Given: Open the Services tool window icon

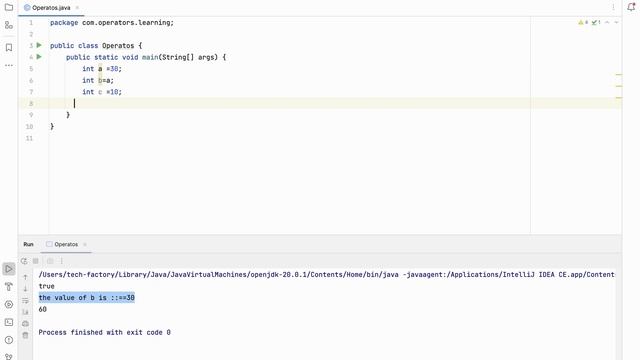Looking at the screenshot, I should point(9,304).
